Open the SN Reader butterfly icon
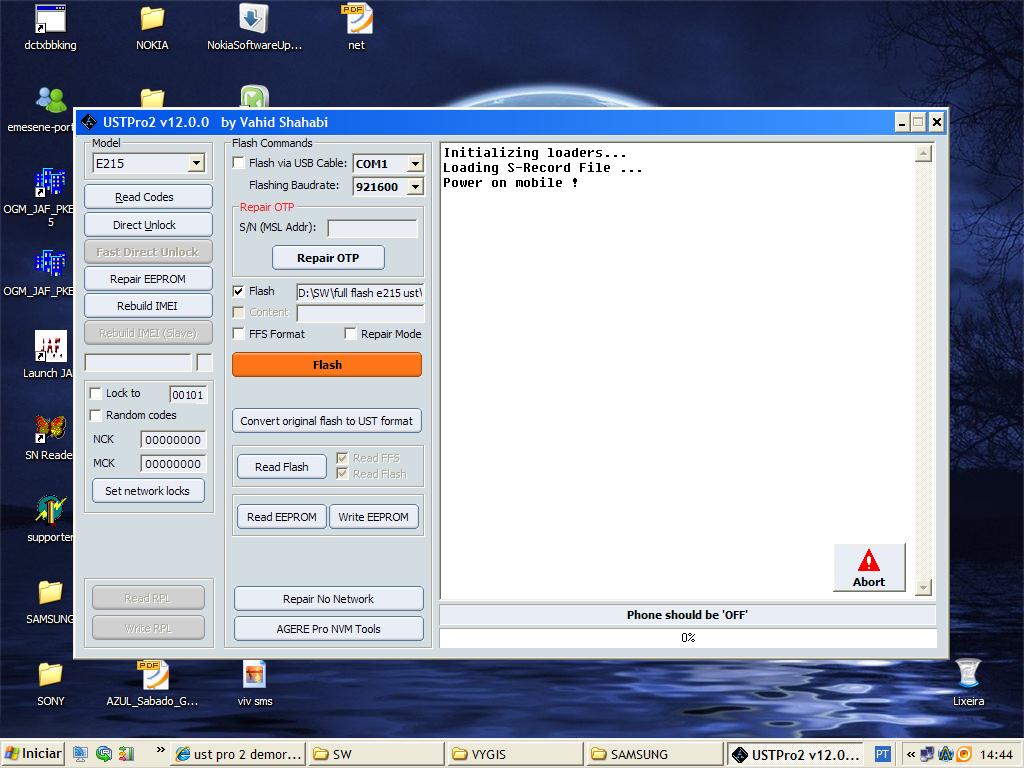Image resolution: width=1024 pixels, height=768 pixels. point(50,437)
